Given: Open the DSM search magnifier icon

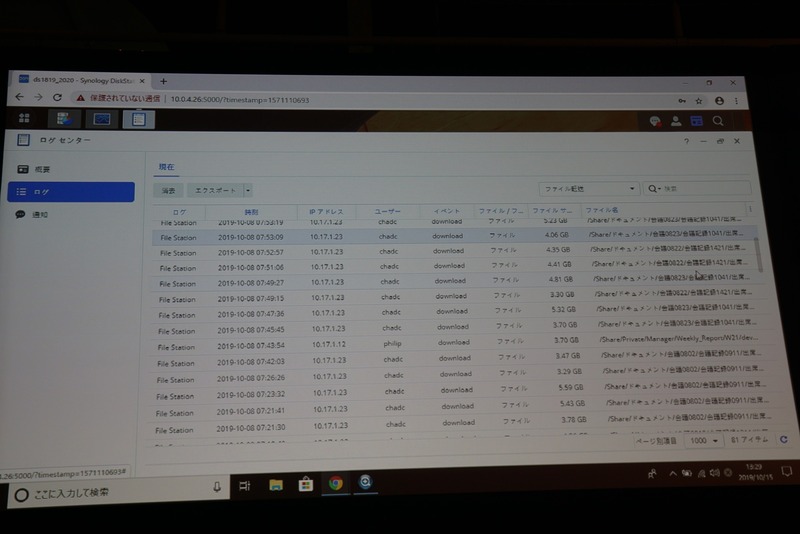Looking at the screenshot, I should point(718,121).
